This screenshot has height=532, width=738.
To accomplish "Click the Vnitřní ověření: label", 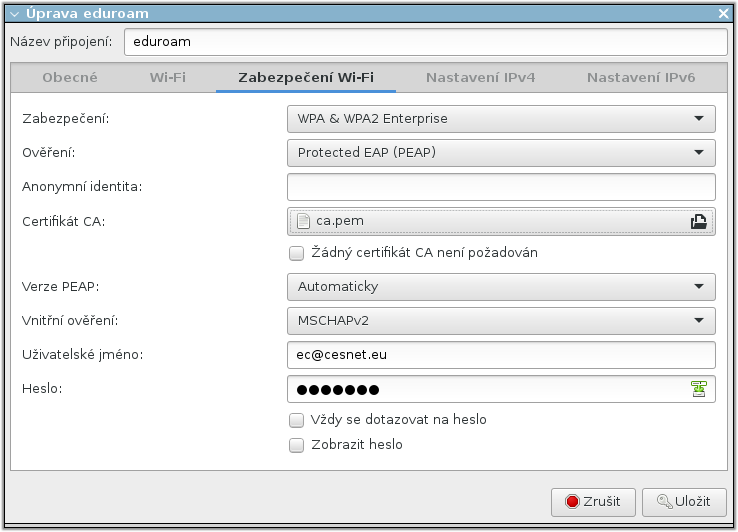I will 70,321.
